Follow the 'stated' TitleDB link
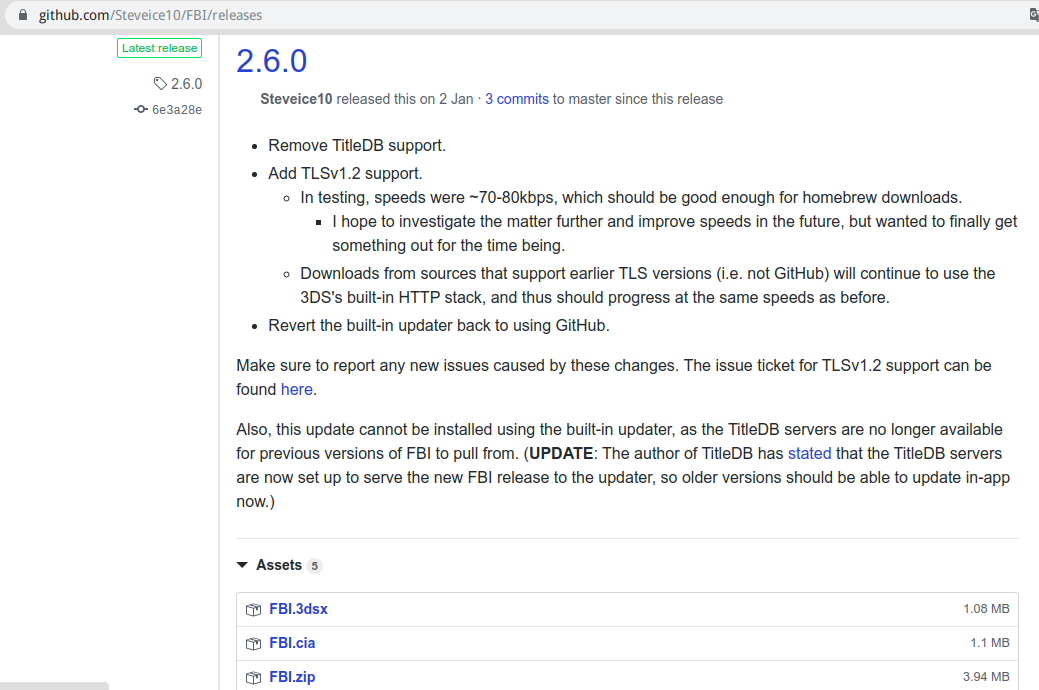This screenshot has width=1039, height=690. (810, 453)
